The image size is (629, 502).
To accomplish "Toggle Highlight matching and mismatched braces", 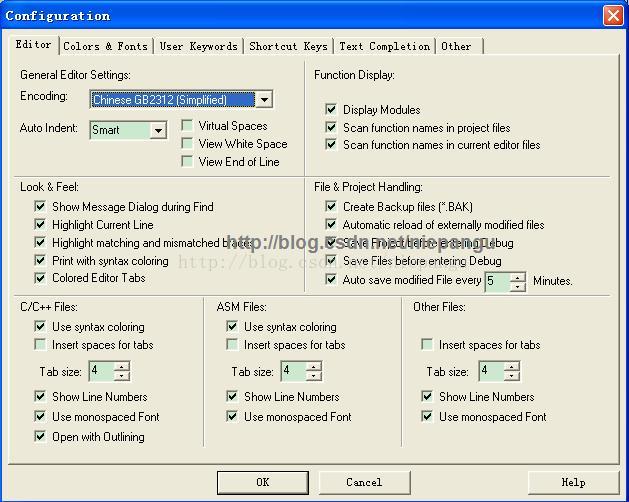I will (40, 242).
